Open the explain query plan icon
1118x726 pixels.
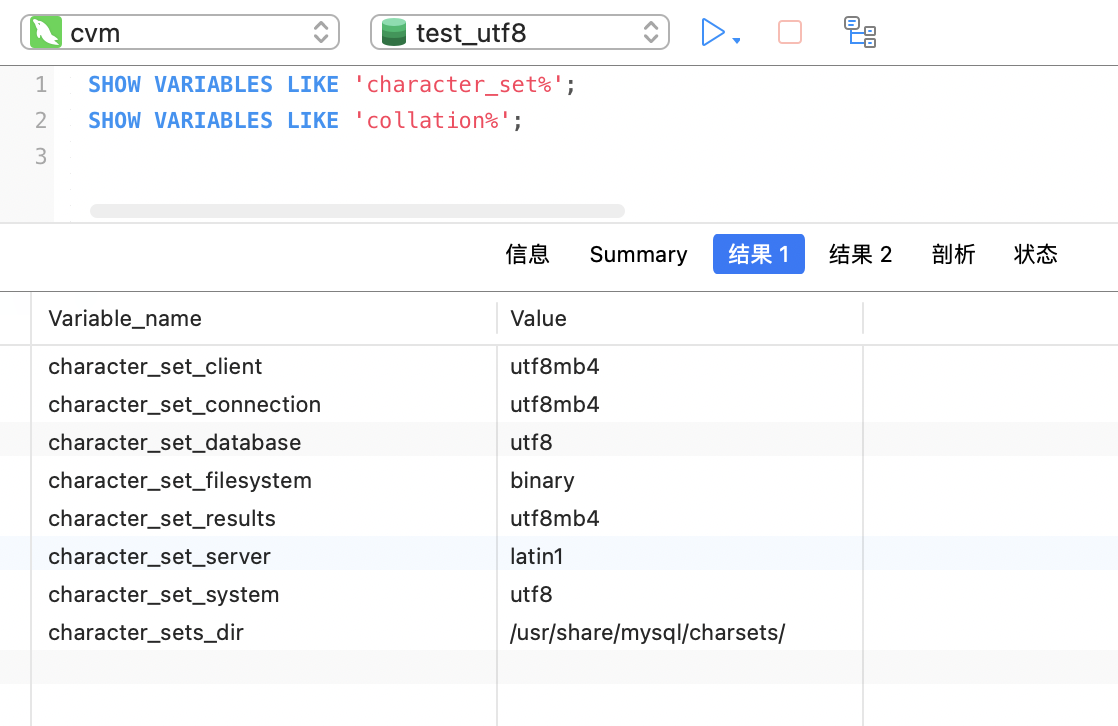[x=860, y=33]
